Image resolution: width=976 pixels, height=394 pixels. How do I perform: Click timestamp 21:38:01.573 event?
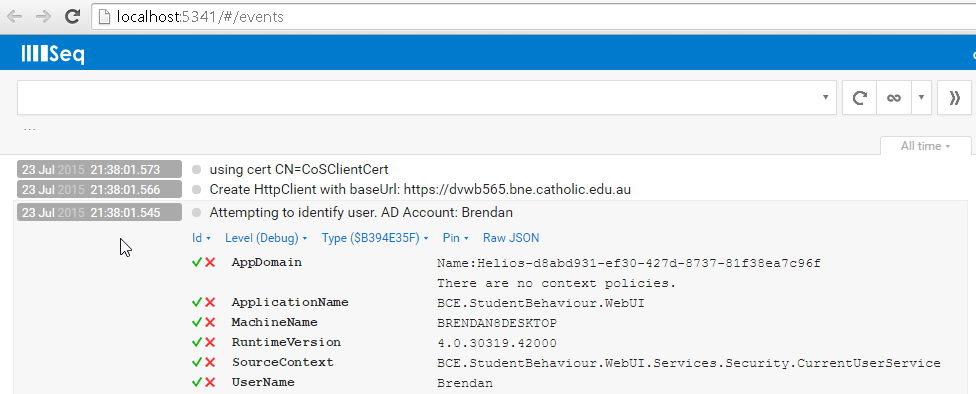100,169
